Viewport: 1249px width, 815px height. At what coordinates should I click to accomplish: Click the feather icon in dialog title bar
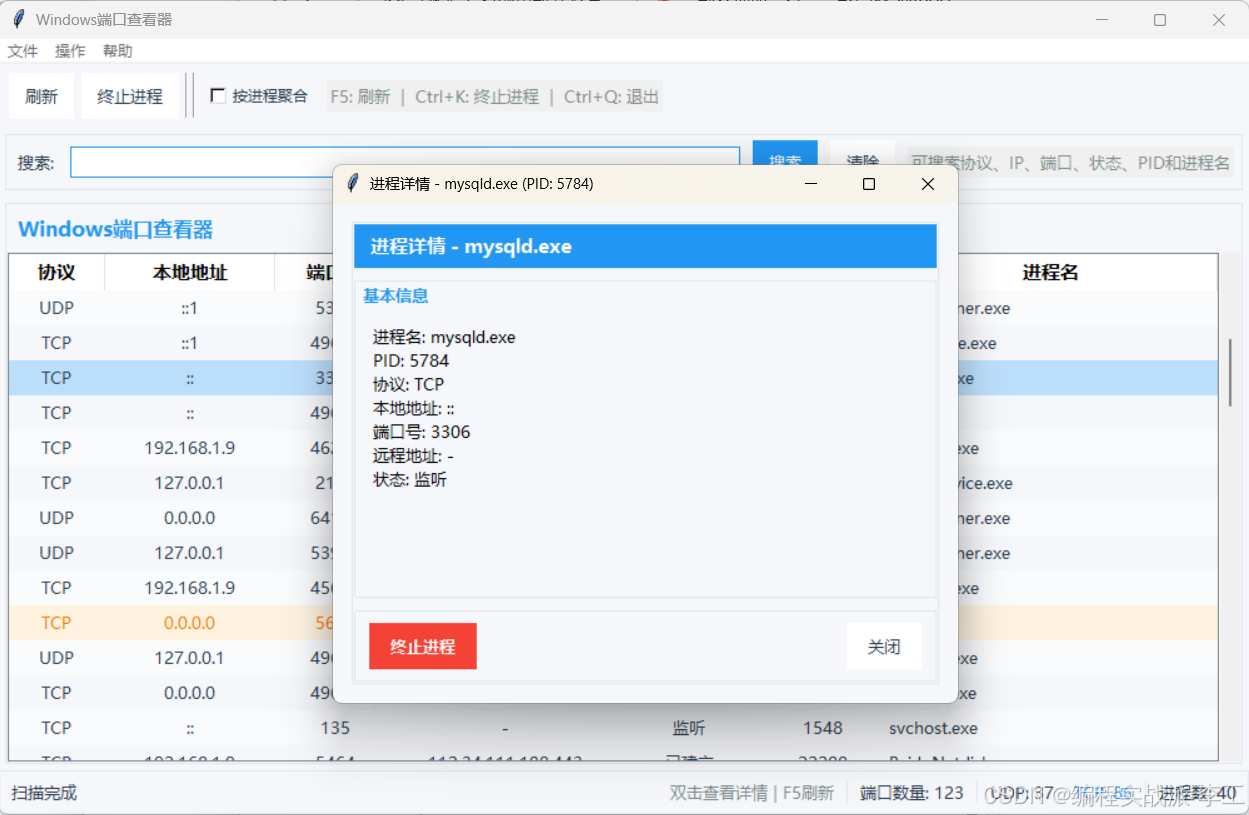352,184
